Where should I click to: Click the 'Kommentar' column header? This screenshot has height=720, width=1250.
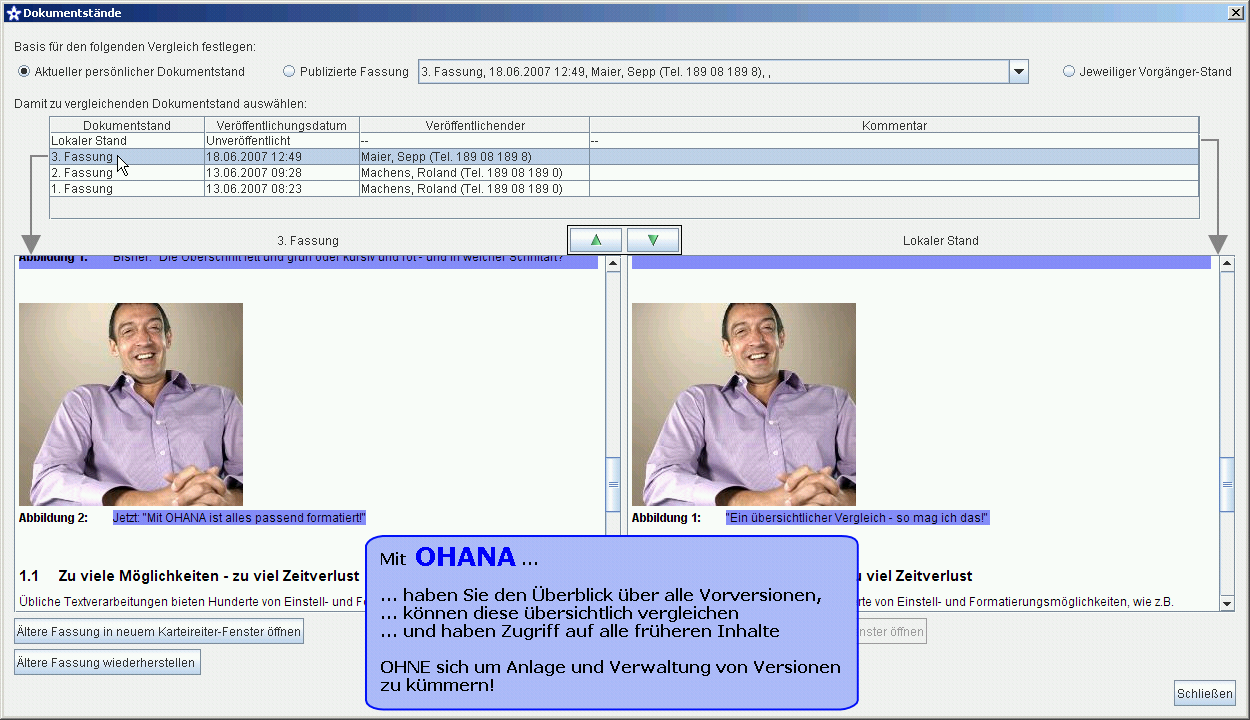coord(893,126)
